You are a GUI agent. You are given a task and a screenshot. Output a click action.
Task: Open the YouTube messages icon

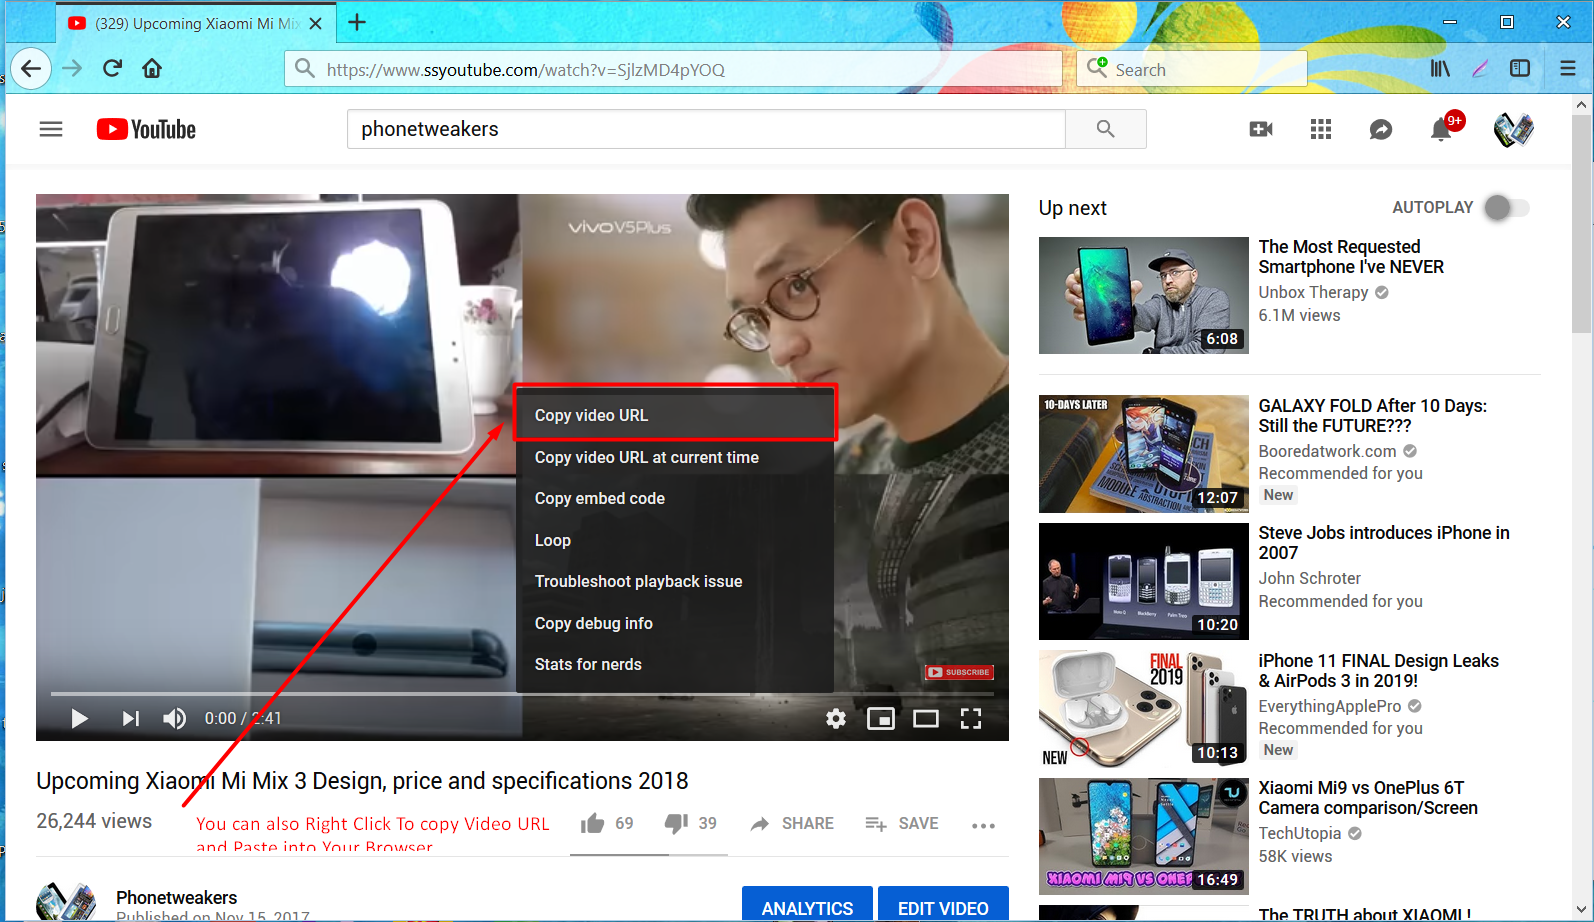tap(1381, 129)
